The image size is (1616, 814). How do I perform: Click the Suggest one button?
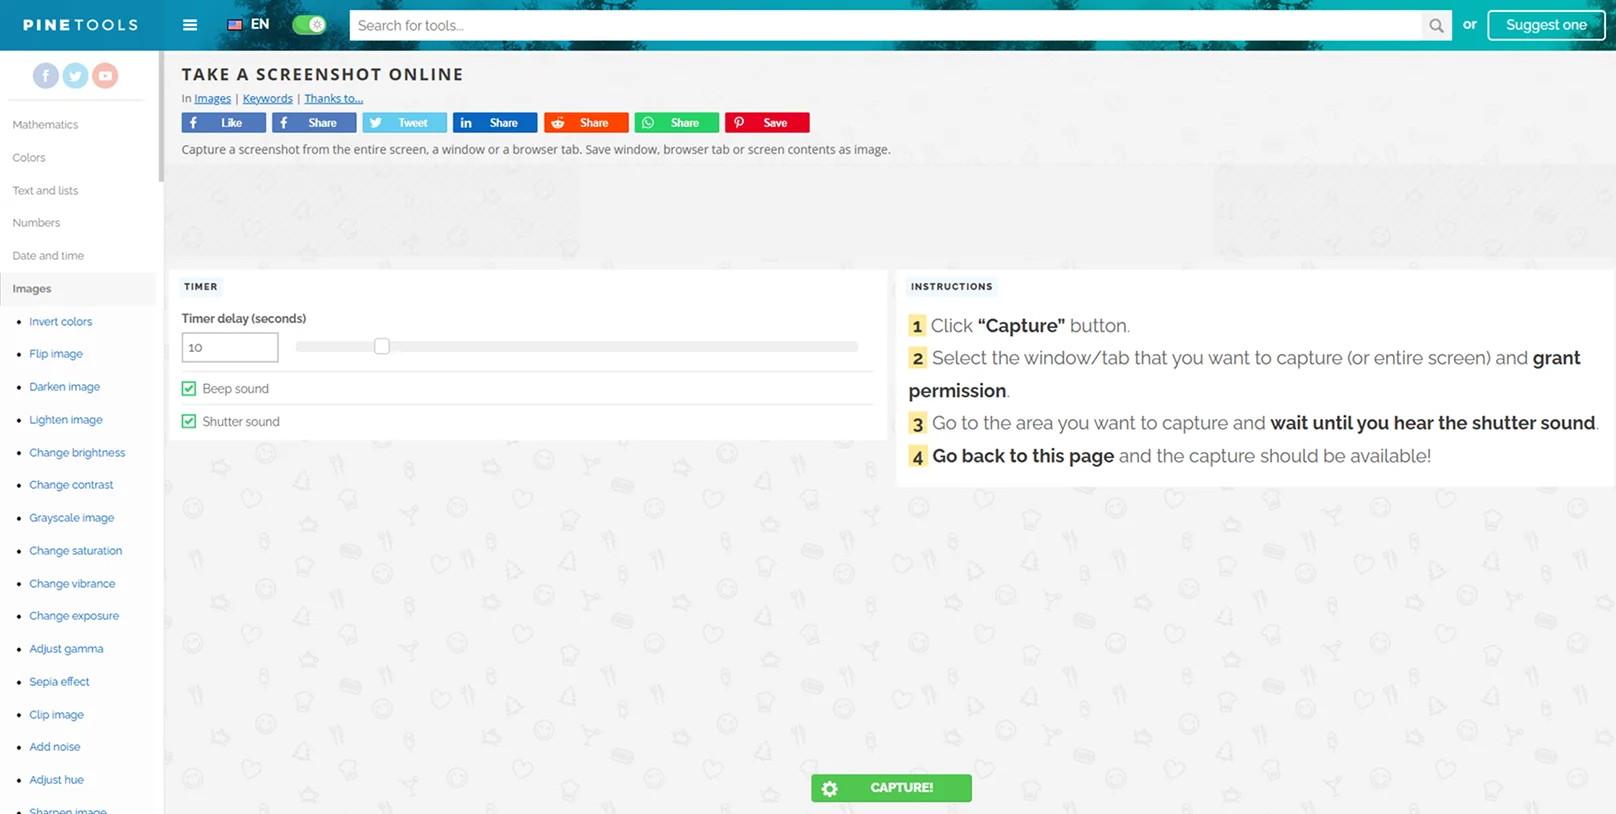(1546, 25)
